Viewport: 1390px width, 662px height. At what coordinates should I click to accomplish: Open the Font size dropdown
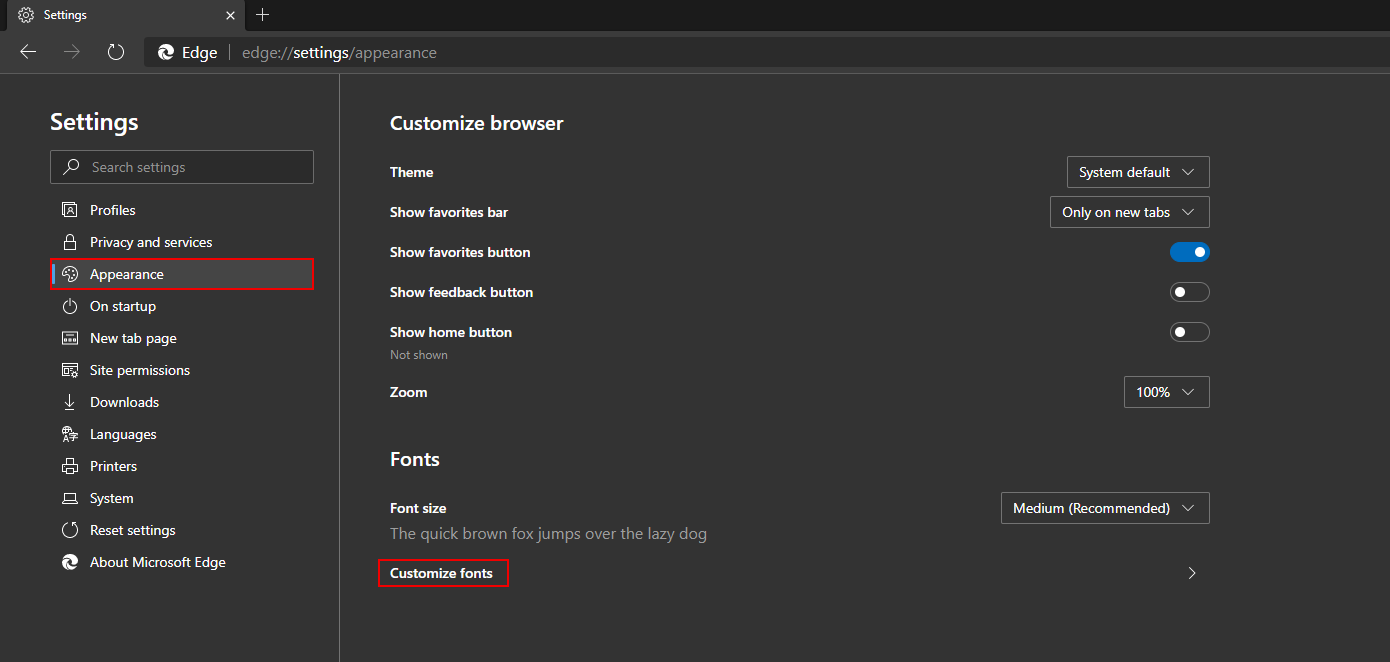pos(1105,508)
